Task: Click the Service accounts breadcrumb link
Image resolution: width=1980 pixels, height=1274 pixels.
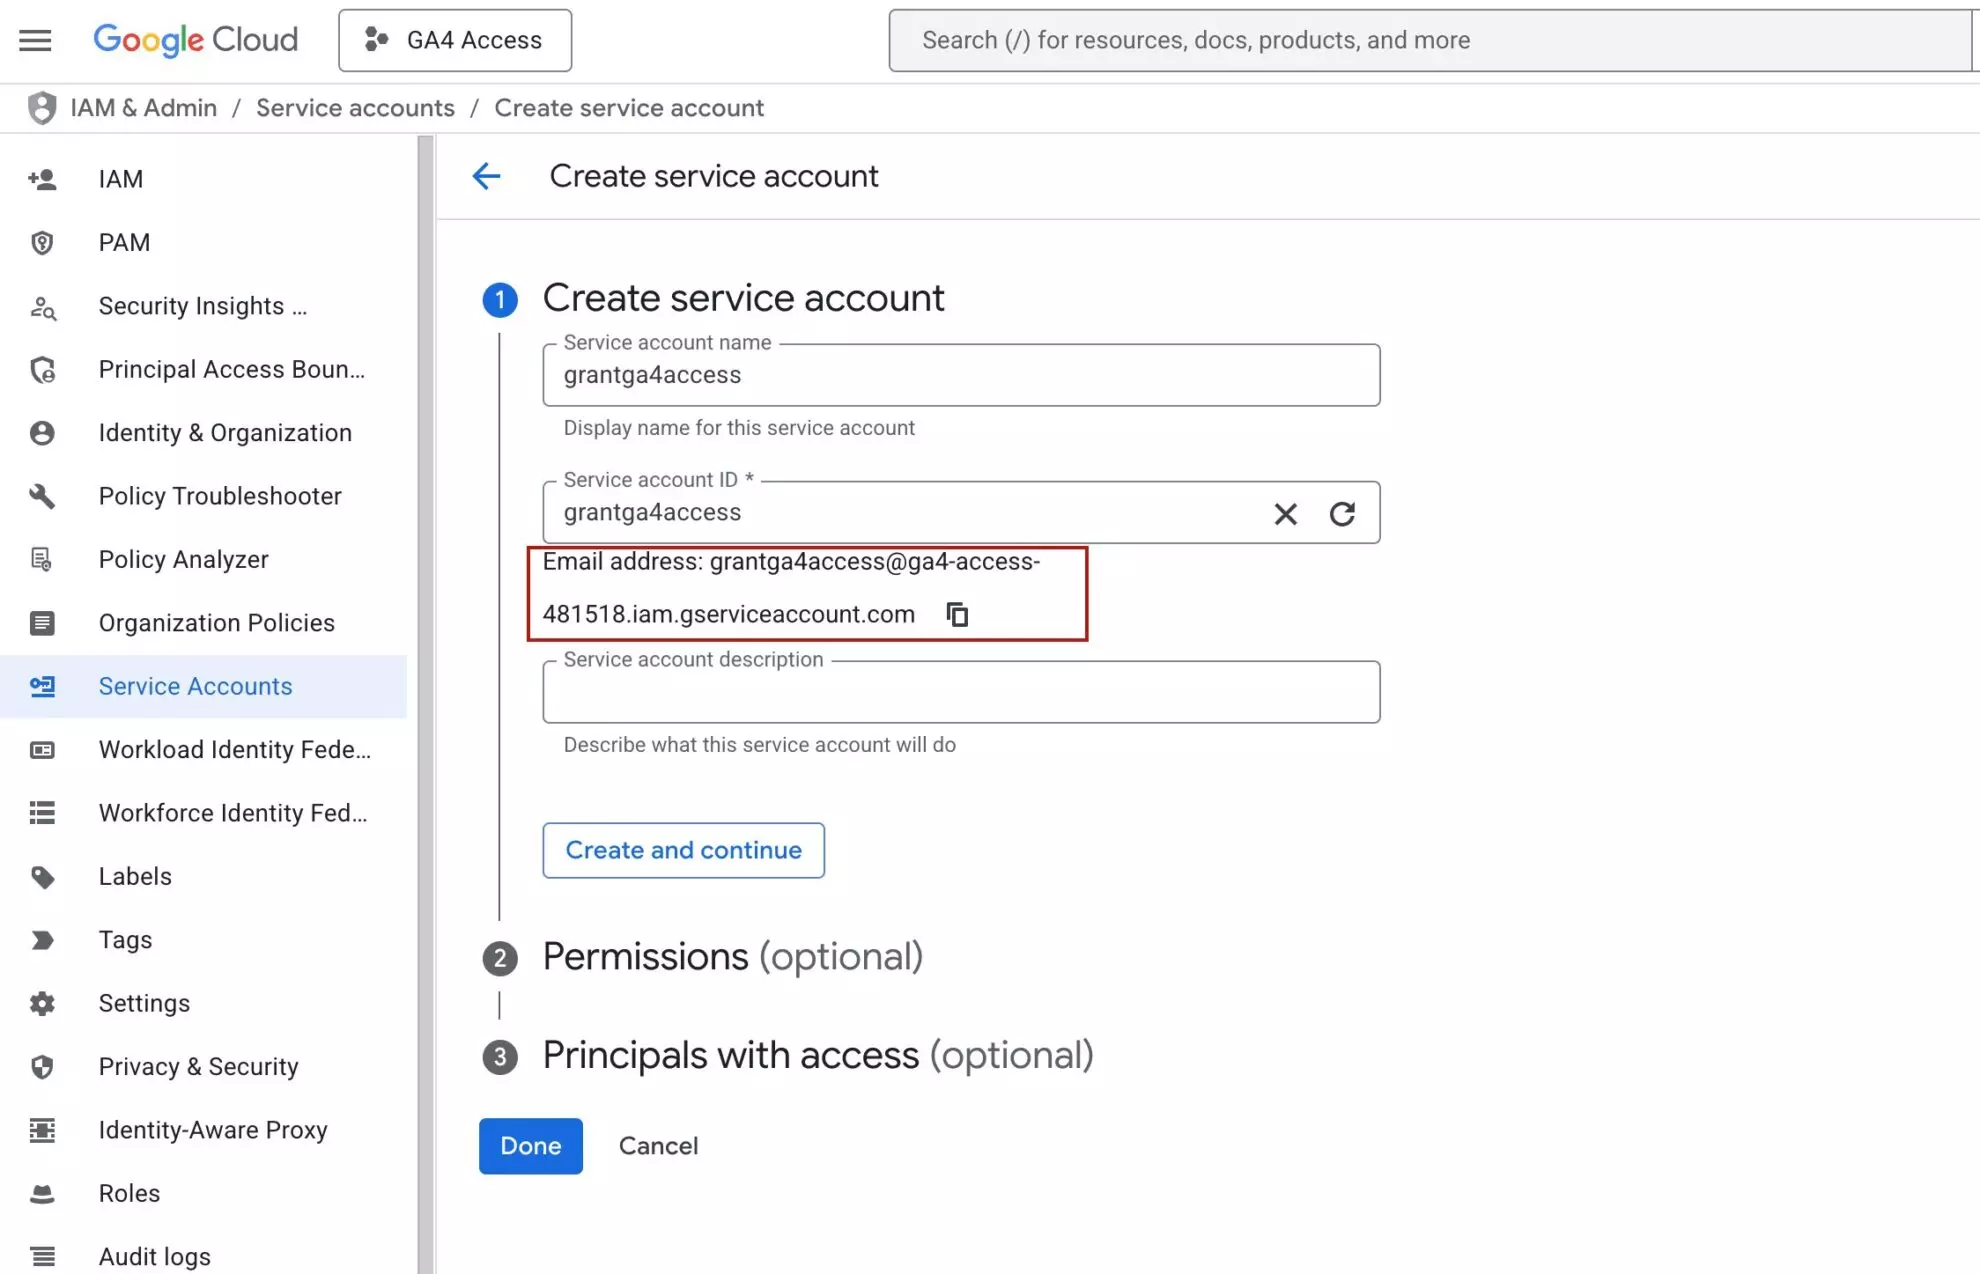Action: click(355, 107)
